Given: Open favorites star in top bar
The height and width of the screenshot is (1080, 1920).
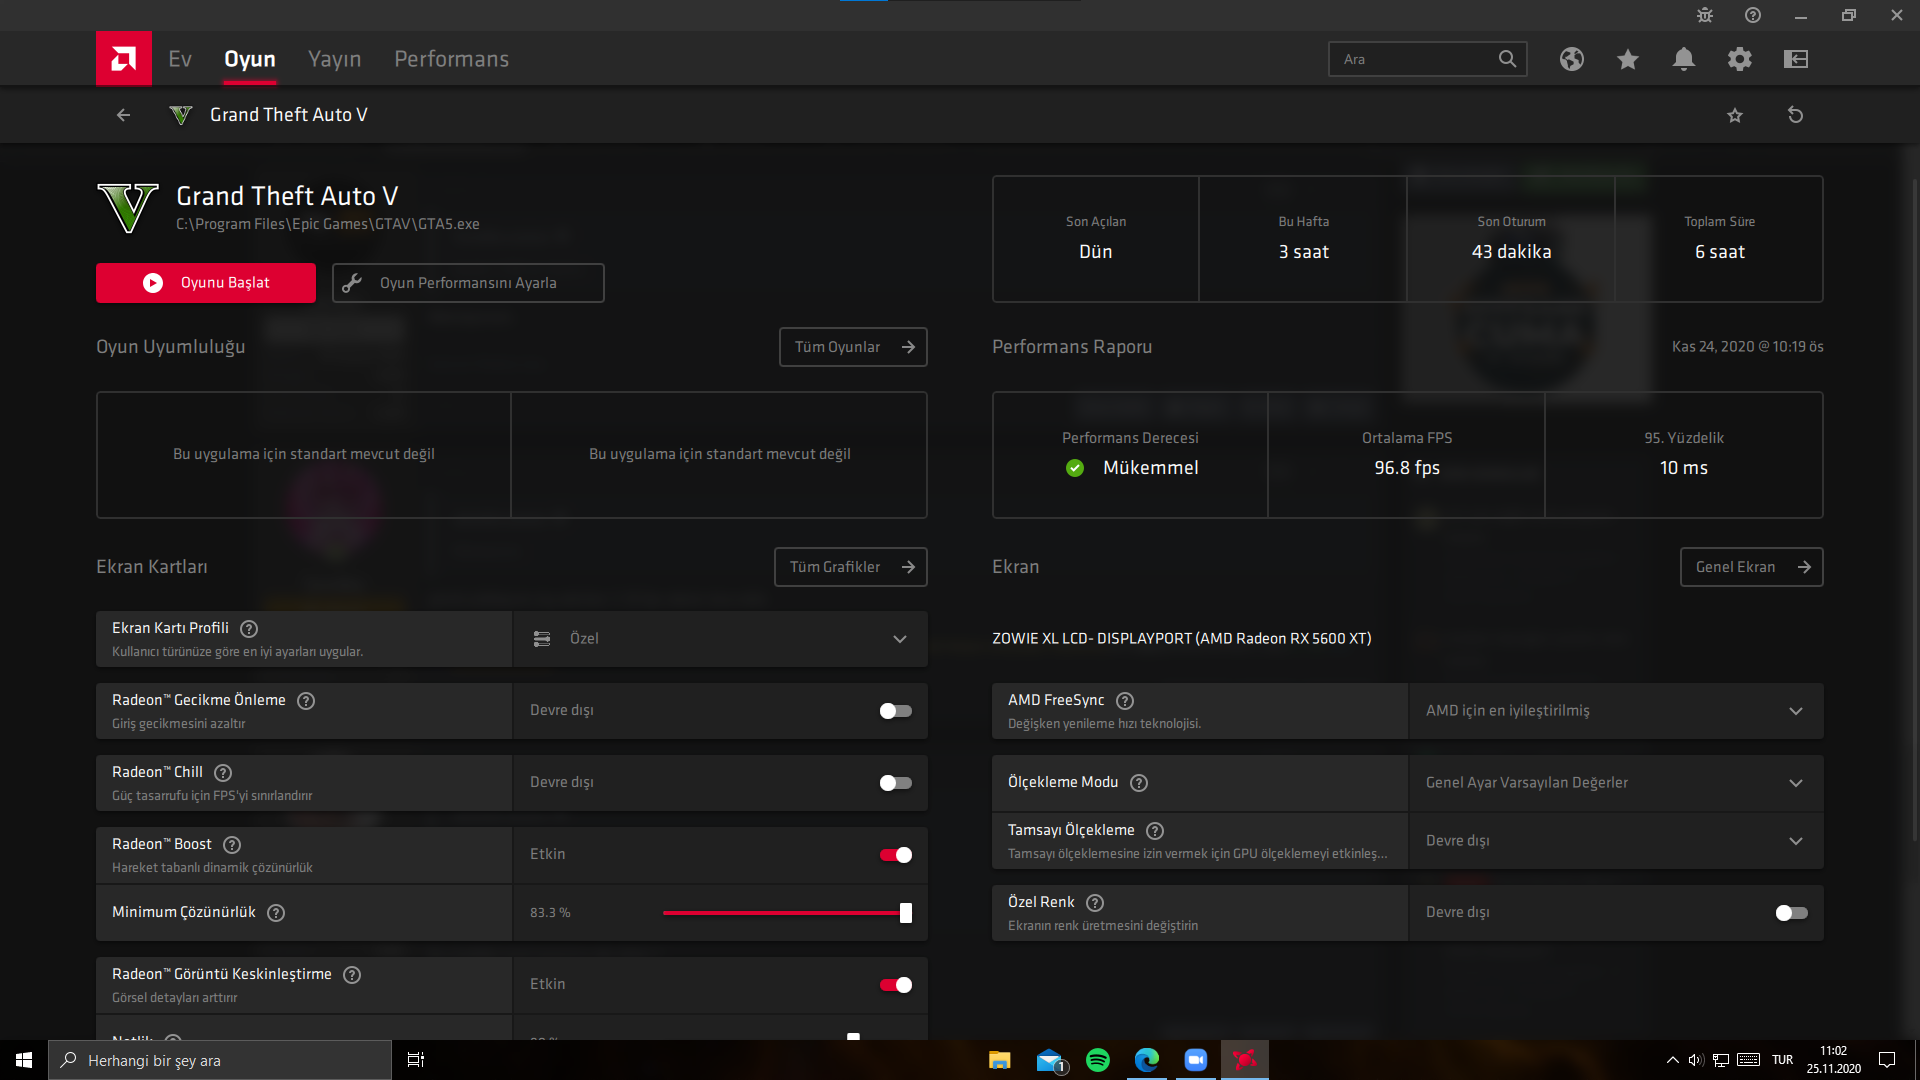Looking at the screenshot, I should tap(1628, 59).
